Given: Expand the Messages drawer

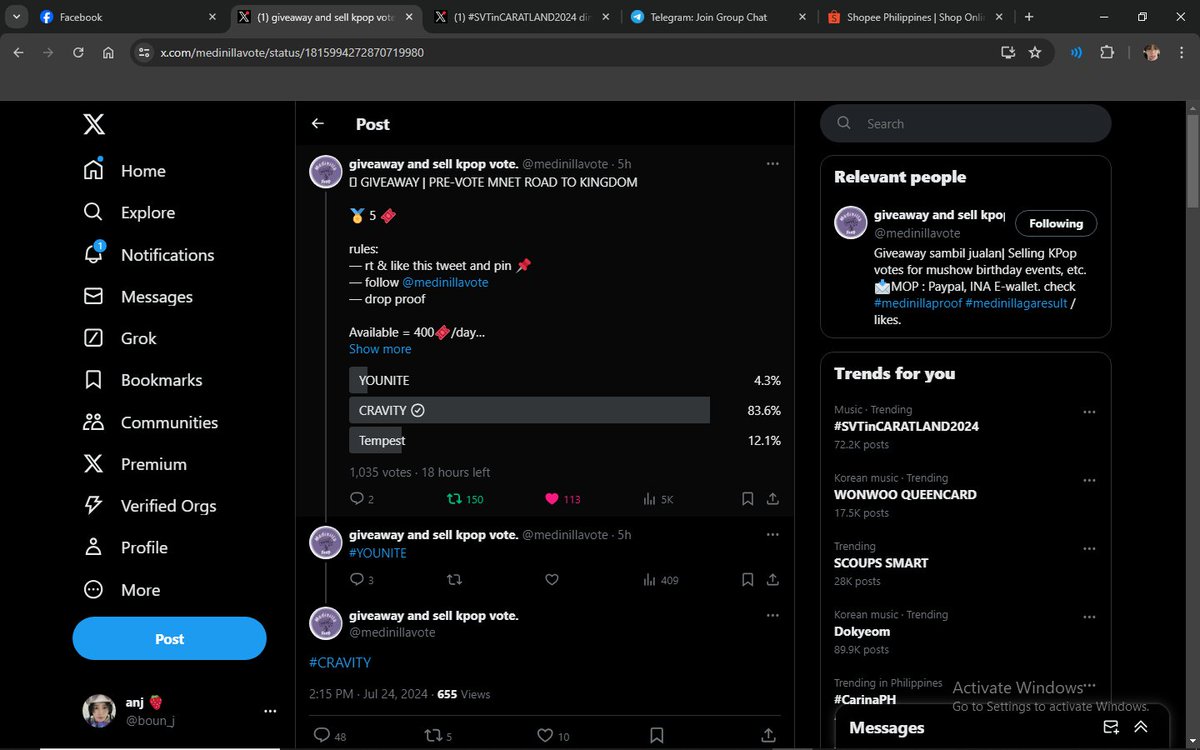Looking at the screenshot, I should tap(1140, 727).
